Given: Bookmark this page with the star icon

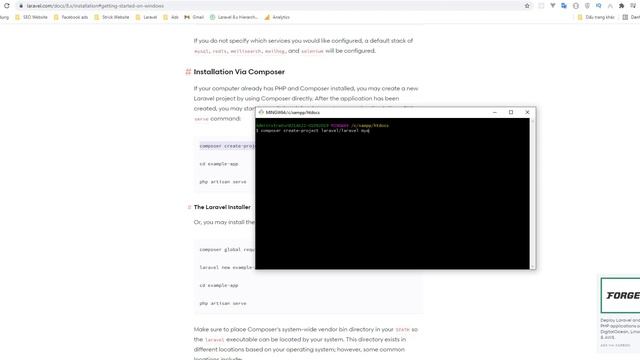Looking at the screenshot, I should pyautogui.click(x=527, y=6).
